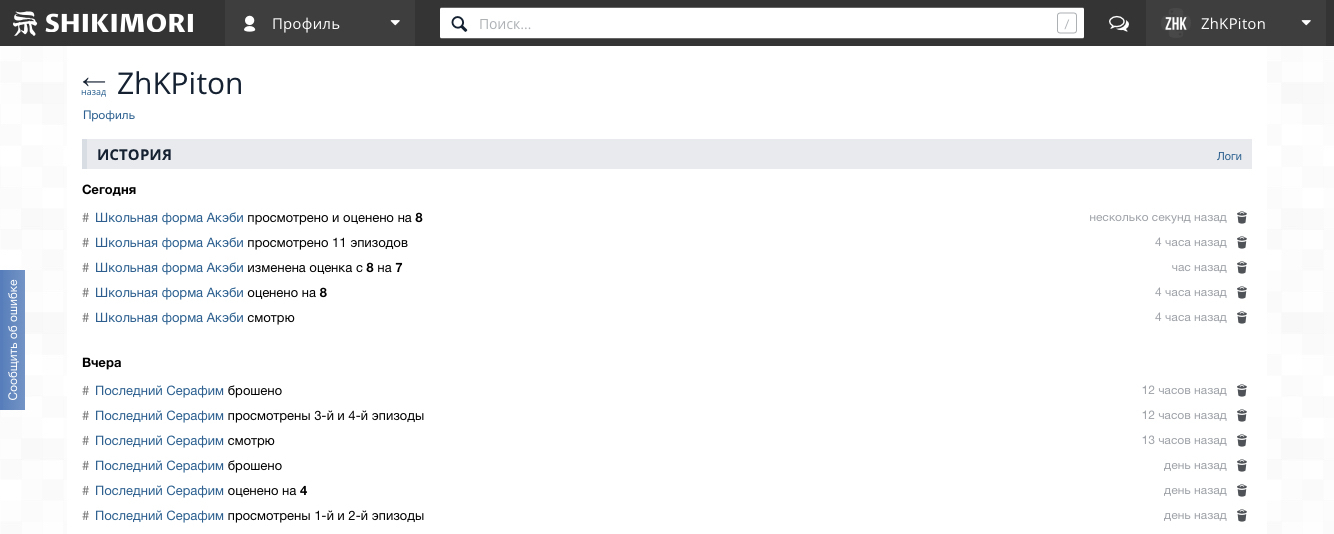Screen dimensions: 1334x534
Task: Click the ZhKPiton page title
Action: [x=180, y=83]
